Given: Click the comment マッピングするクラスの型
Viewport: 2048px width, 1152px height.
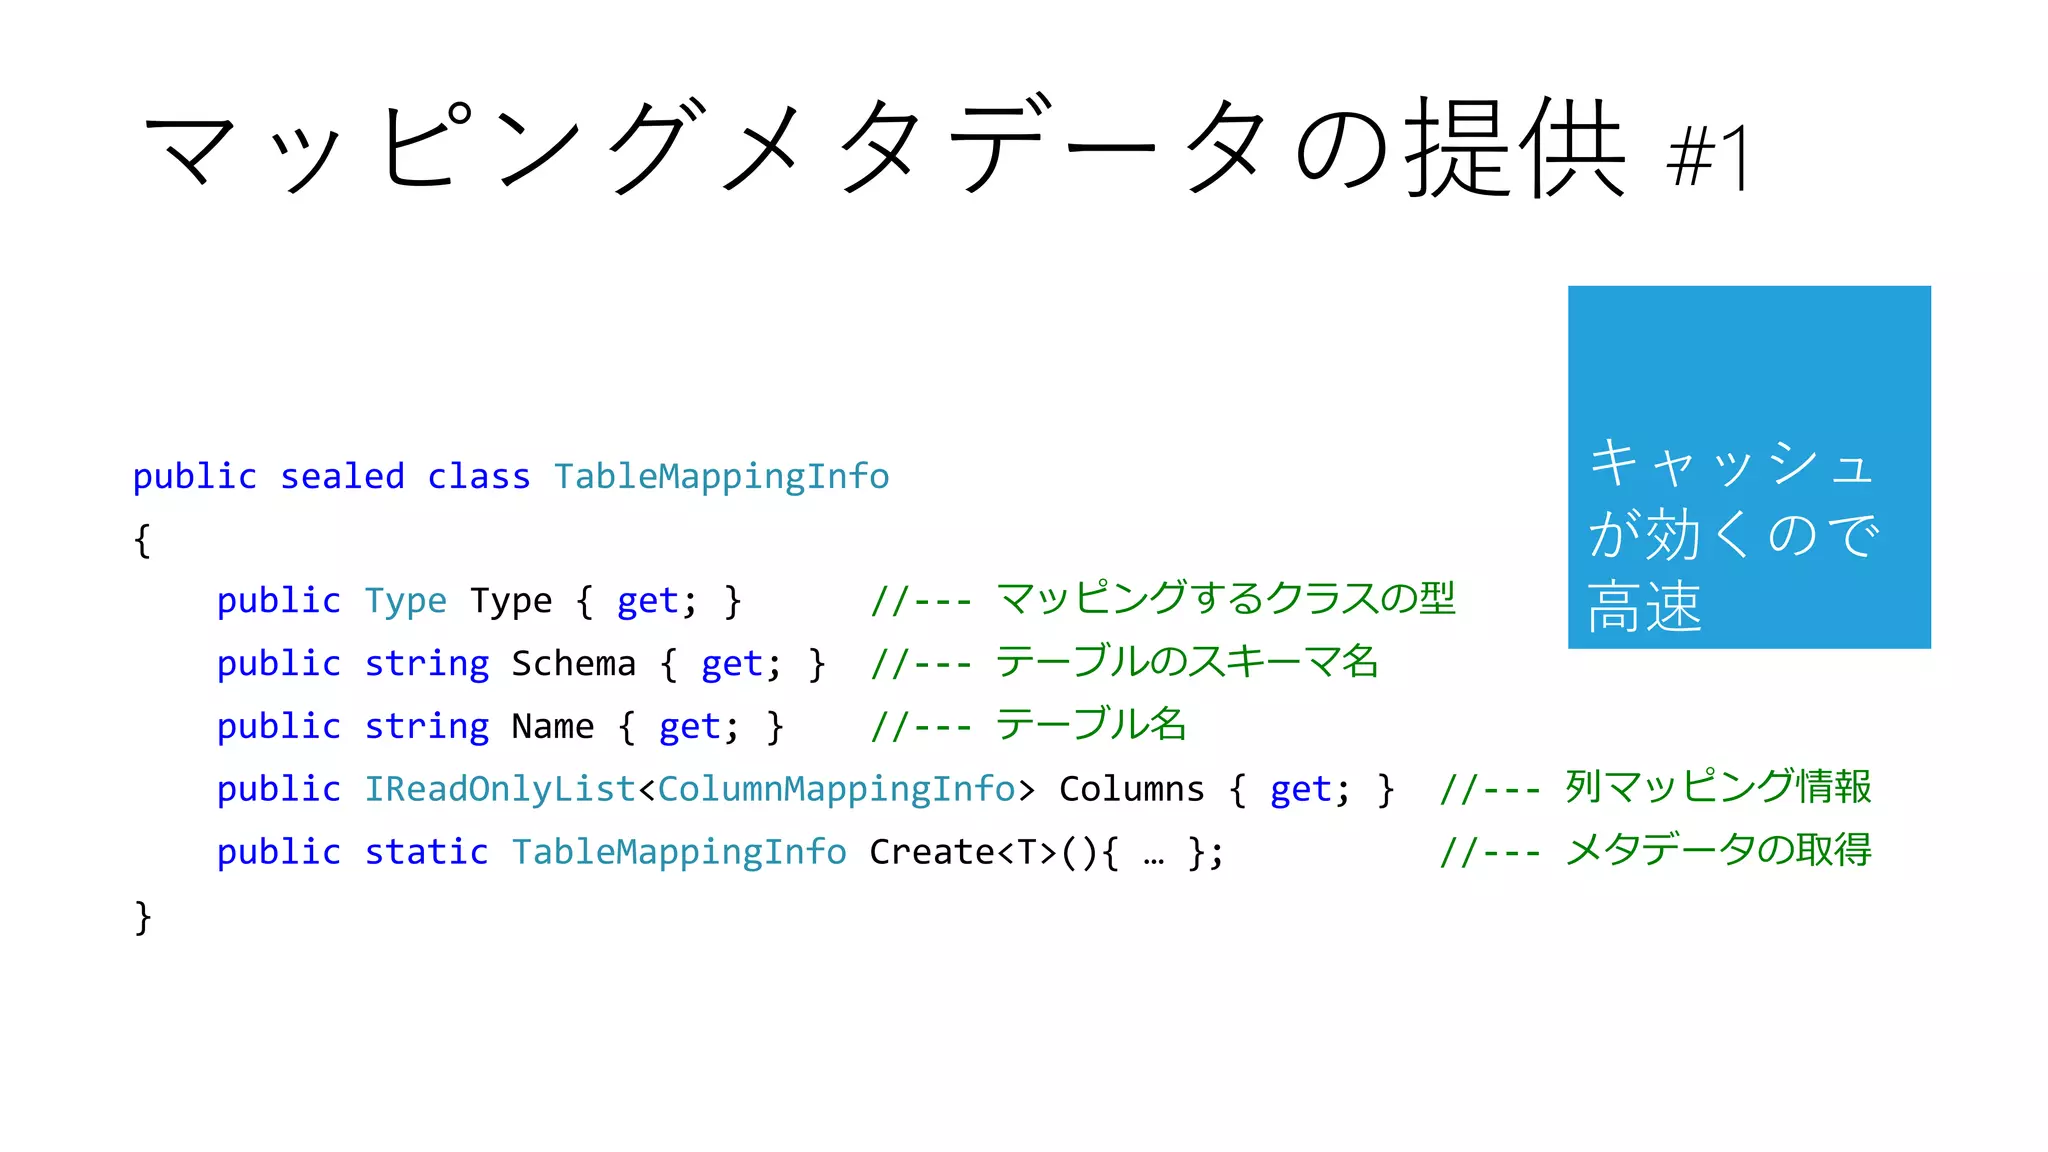Looking at the screenshot, I should coord(1226,598).
